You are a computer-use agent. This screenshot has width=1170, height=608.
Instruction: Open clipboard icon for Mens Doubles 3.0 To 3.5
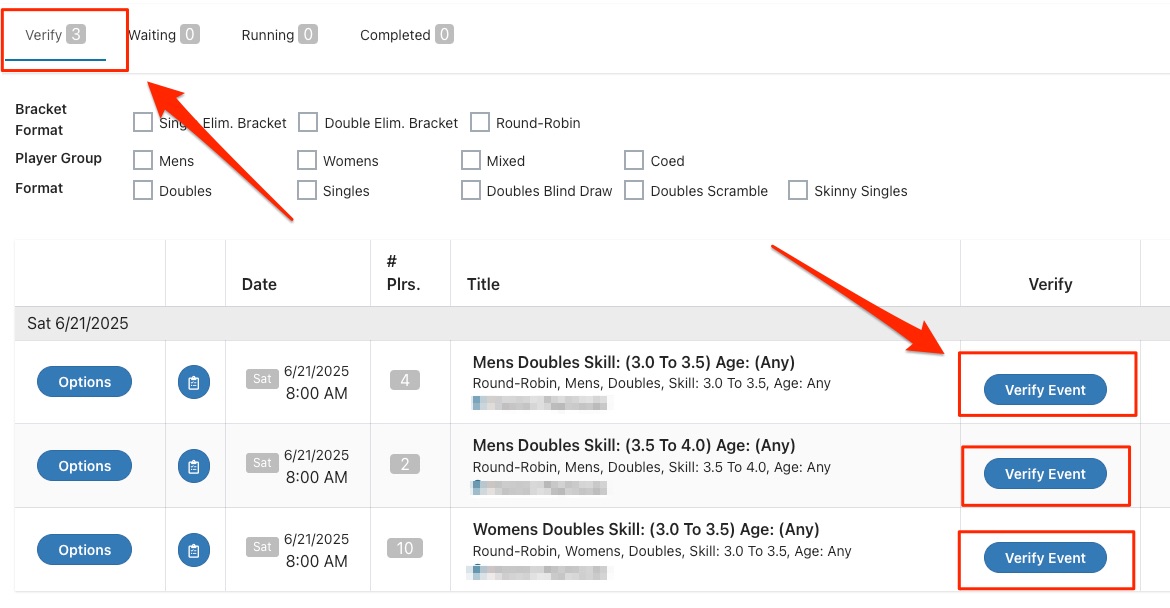[x=194, y=383]
